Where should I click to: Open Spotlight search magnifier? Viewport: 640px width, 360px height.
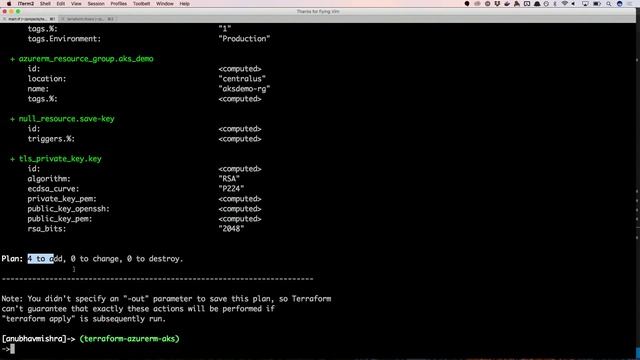point(609,4)
